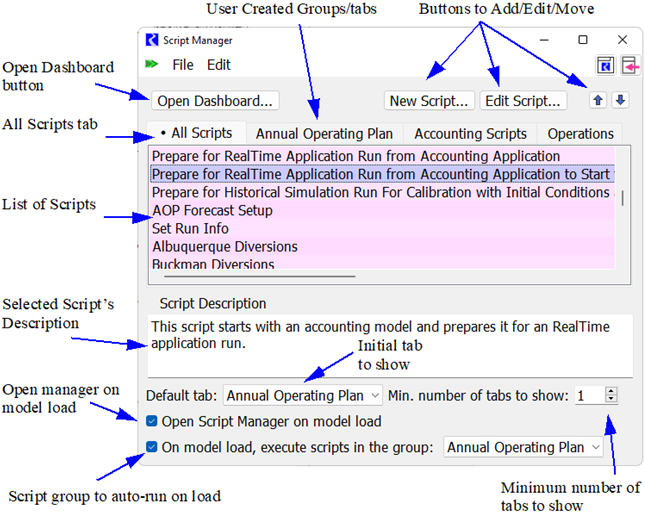Click the New Script button
Image resolution: width=645 pixels, height=516 pixels.
430,100
